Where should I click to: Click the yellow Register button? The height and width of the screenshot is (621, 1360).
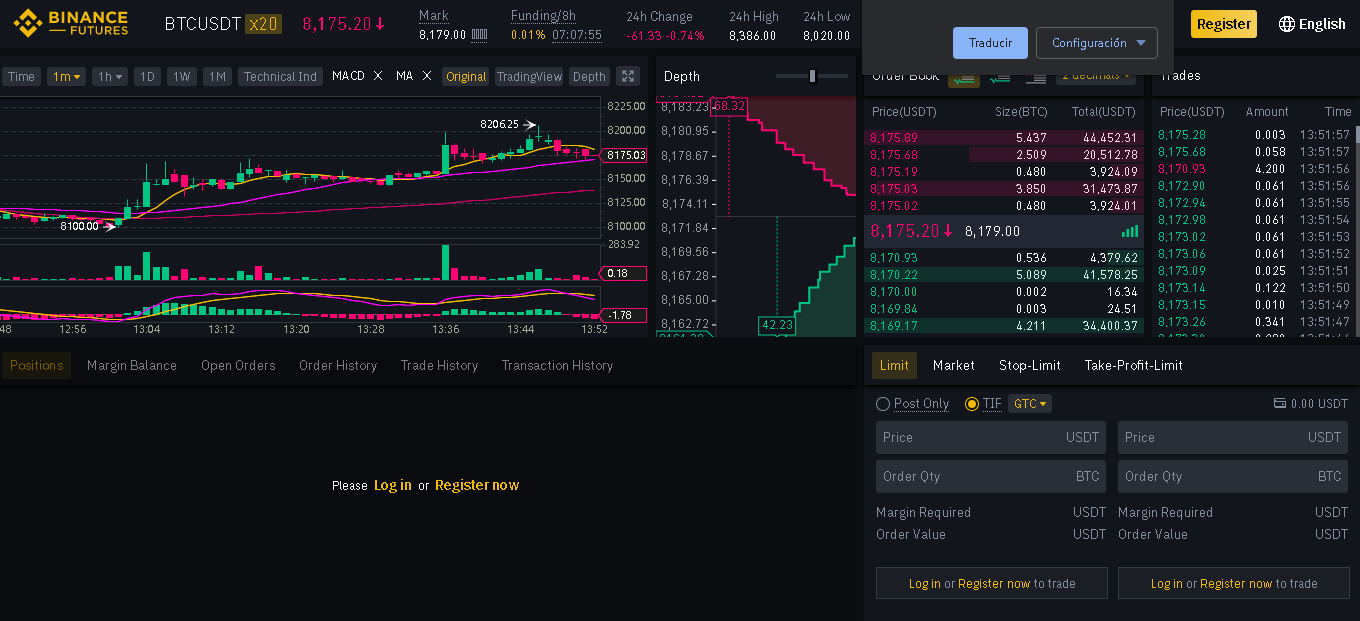pyautogui.click(x=1224, y=24)
